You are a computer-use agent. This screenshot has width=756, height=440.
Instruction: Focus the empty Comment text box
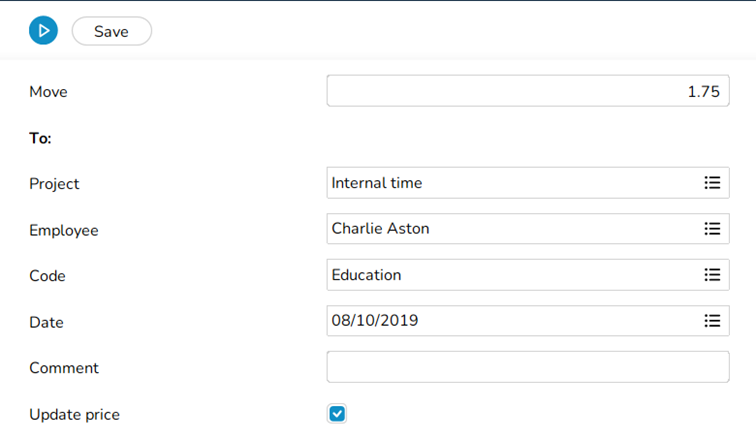(527, 367)
